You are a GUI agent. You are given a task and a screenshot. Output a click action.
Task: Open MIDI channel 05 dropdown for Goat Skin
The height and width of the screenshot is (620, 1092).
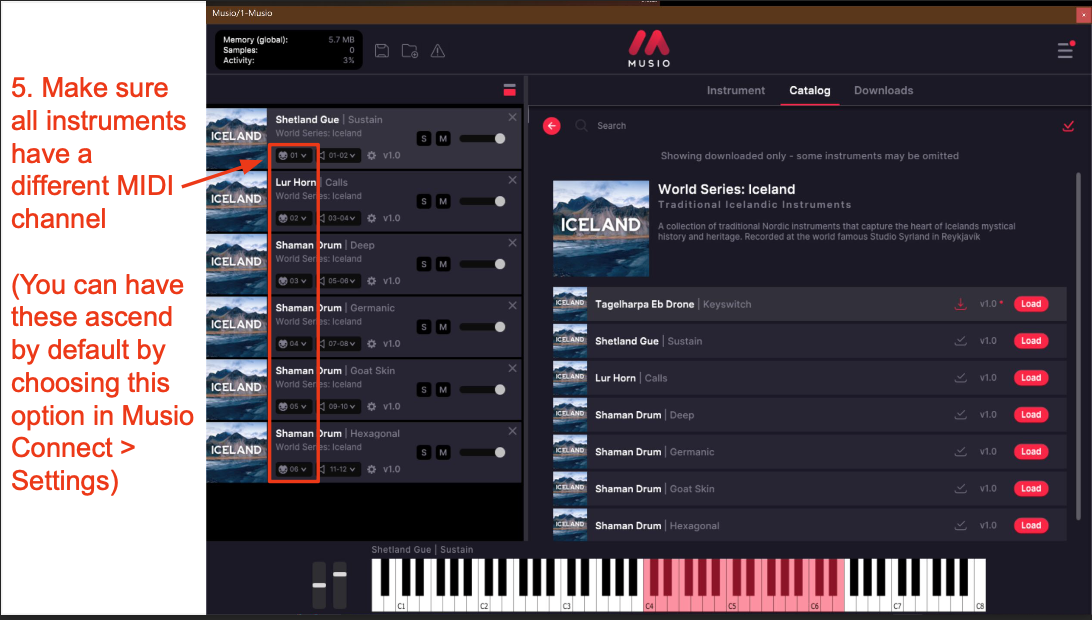(293, 406)
